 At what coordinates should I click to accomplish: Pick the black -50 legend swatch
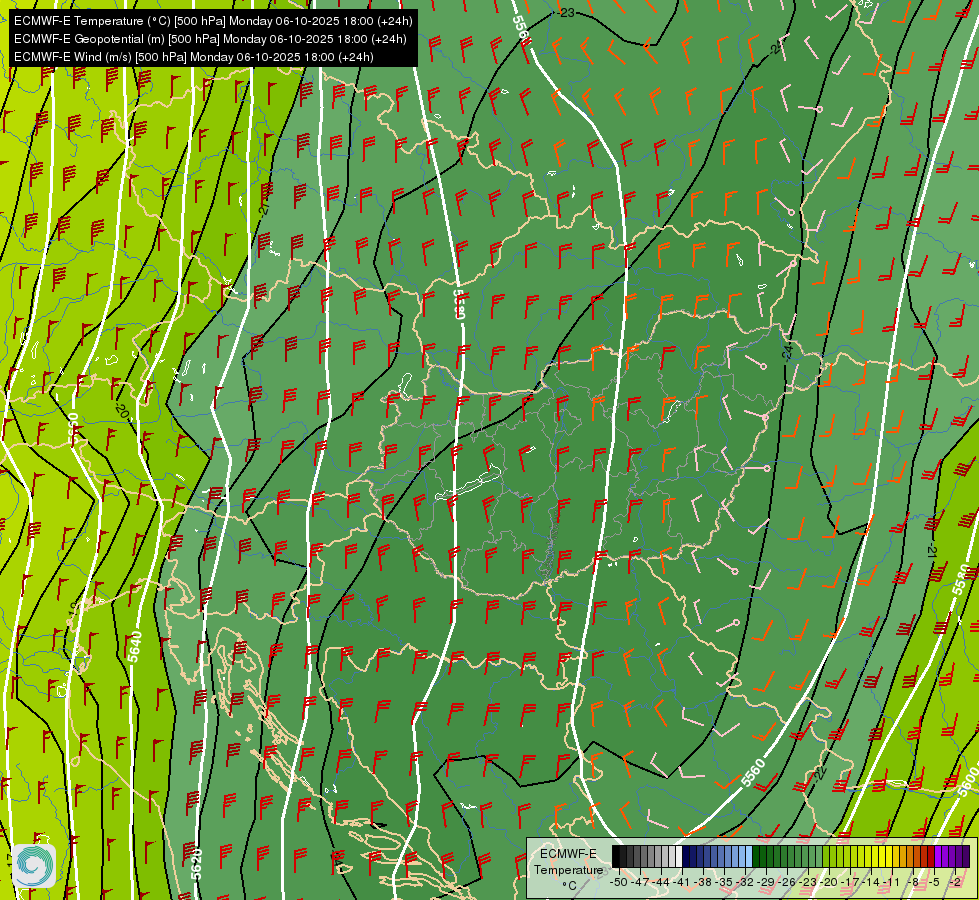616,856
